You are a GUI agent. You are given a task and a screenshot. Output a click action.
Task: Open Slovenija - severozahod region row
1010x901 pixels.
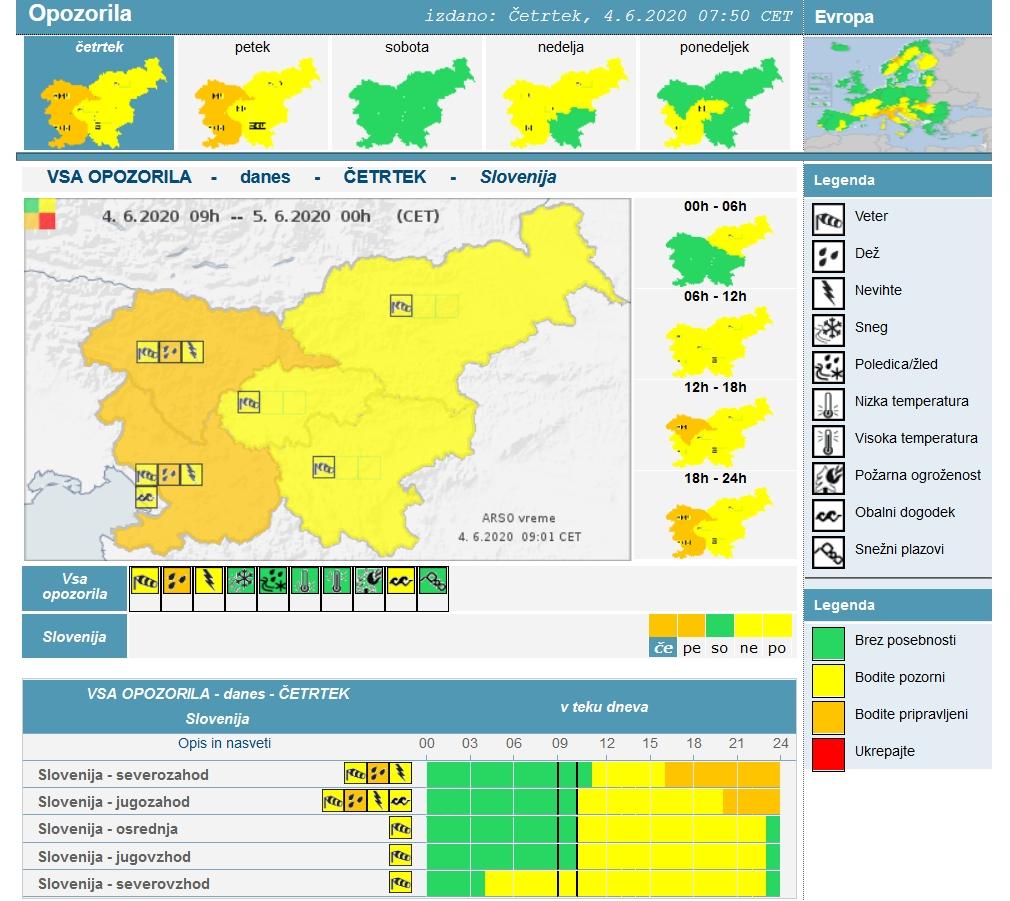(x=123, y=775)
